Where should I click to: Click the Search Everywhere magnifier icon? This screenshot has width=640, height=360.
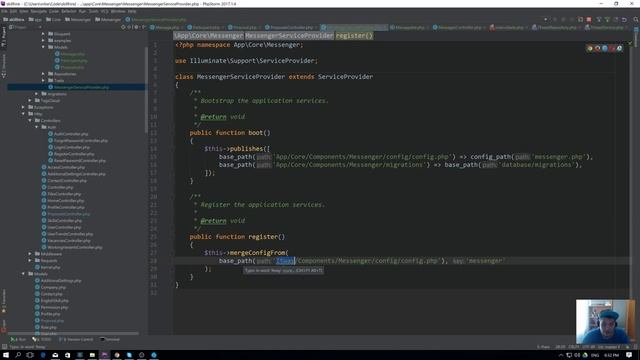pyautogui.click(x=636, y=19)
